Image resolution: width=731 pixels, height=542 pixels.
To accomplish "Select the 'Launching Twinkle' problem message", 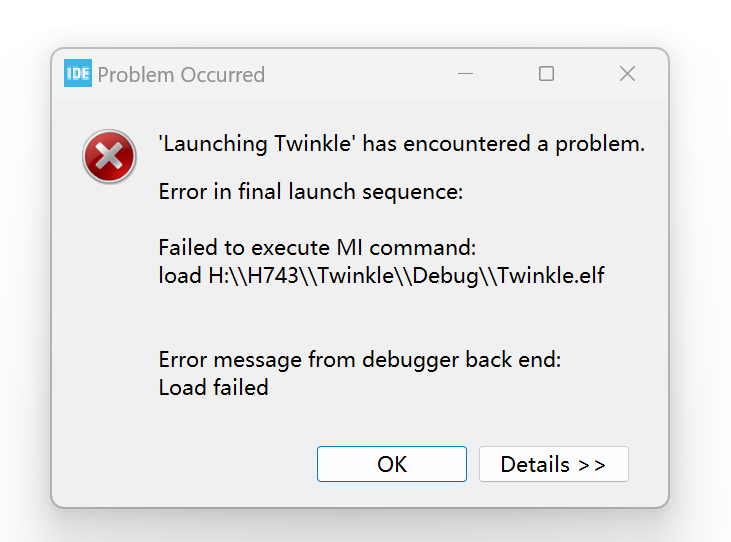I will 401,144.
